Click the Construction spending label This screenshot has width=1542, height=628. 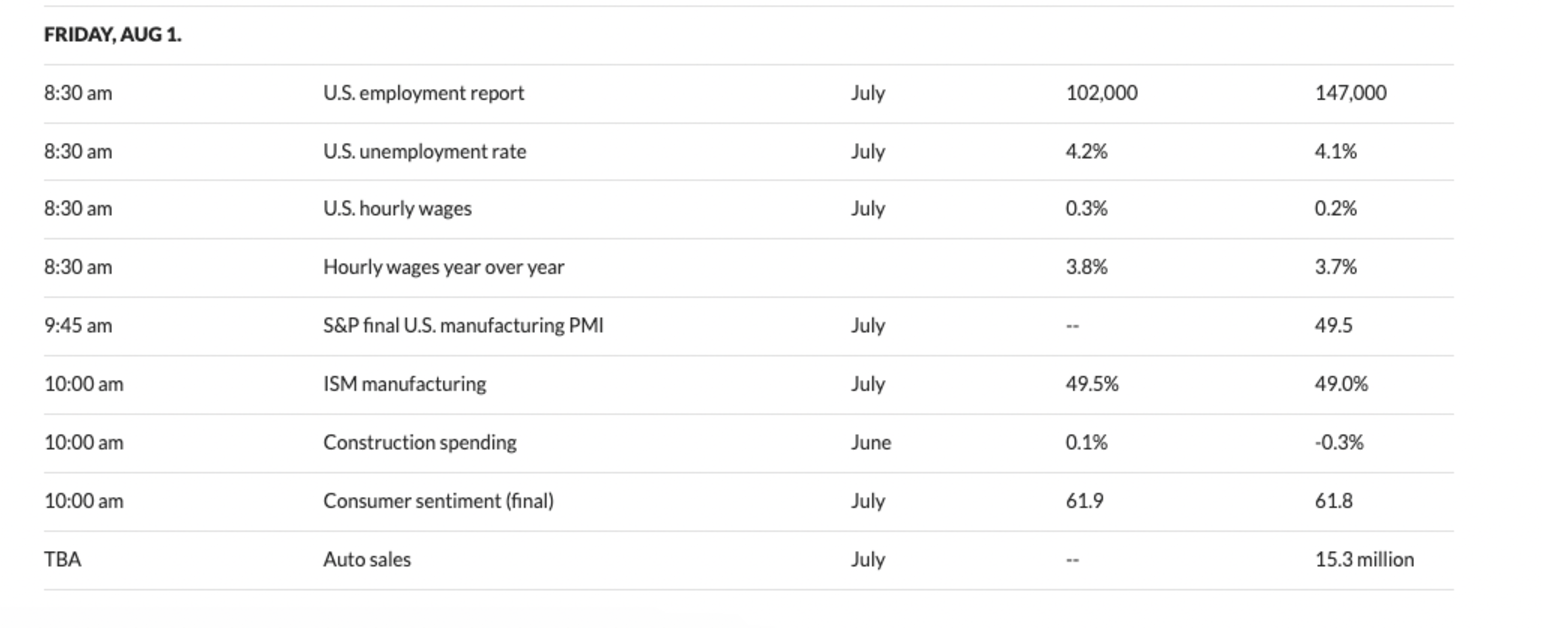[419, 442]
